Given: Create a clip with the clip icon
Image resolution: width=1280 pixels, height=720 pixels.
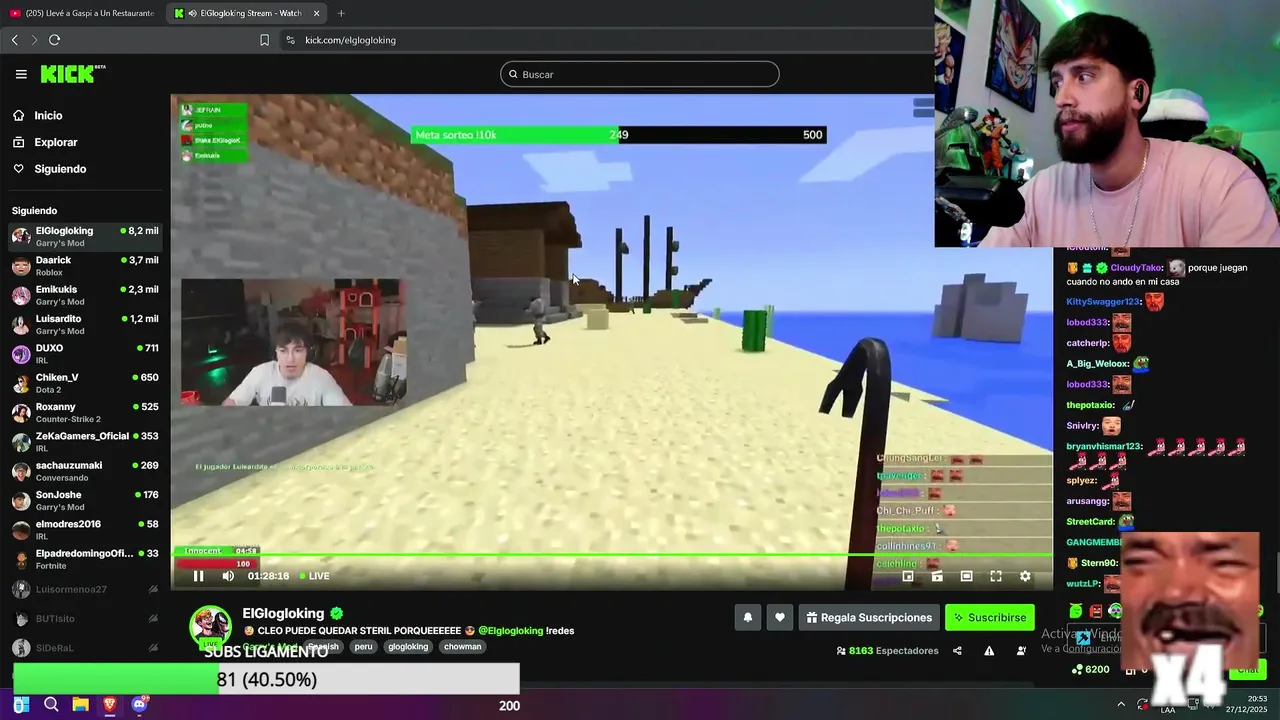Looking at the screenshot, I should [937, 576].
